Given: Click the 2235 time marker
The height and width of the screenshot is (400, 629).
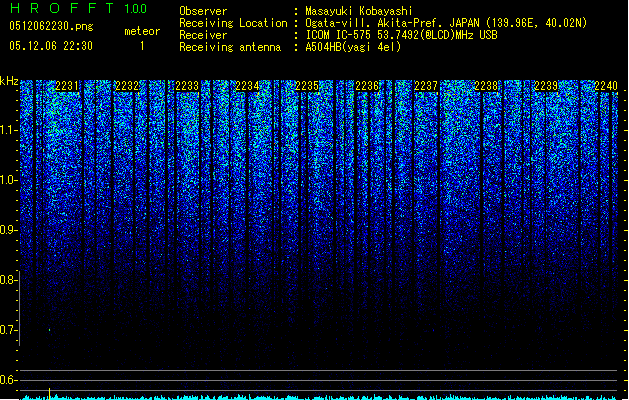Looking at the screenshot, I should 307,86.
